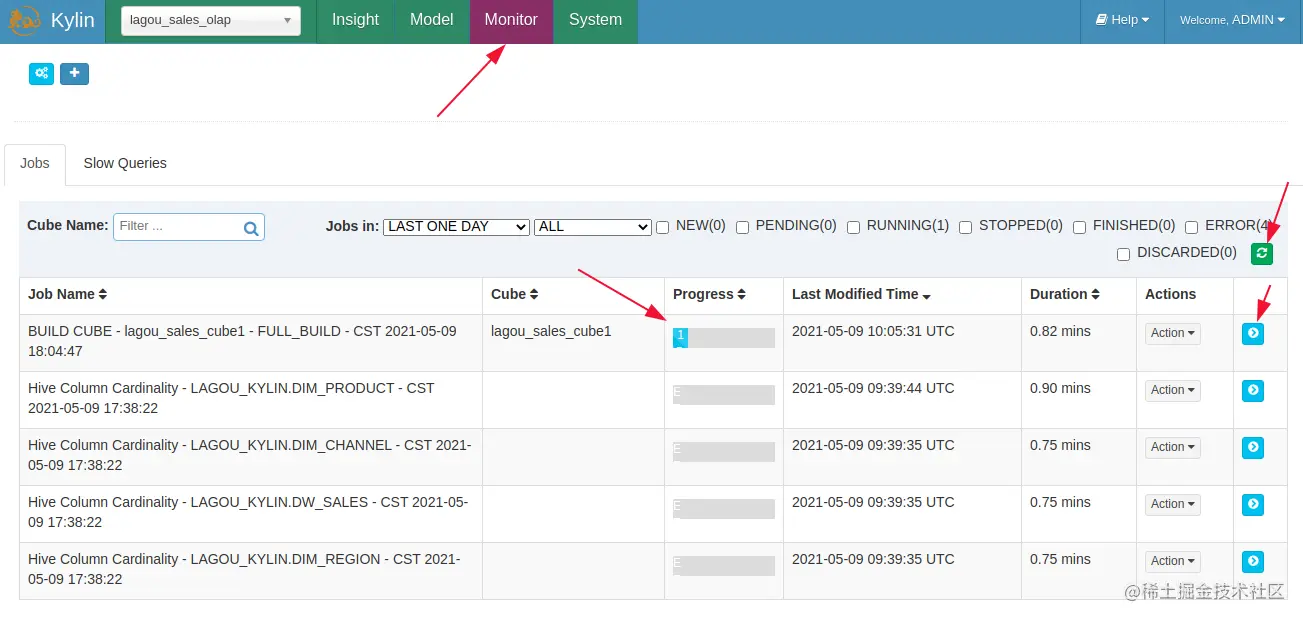Screen dimensions: 1303x620
Task: Click the Actions column header
Action: (1170, 294)
